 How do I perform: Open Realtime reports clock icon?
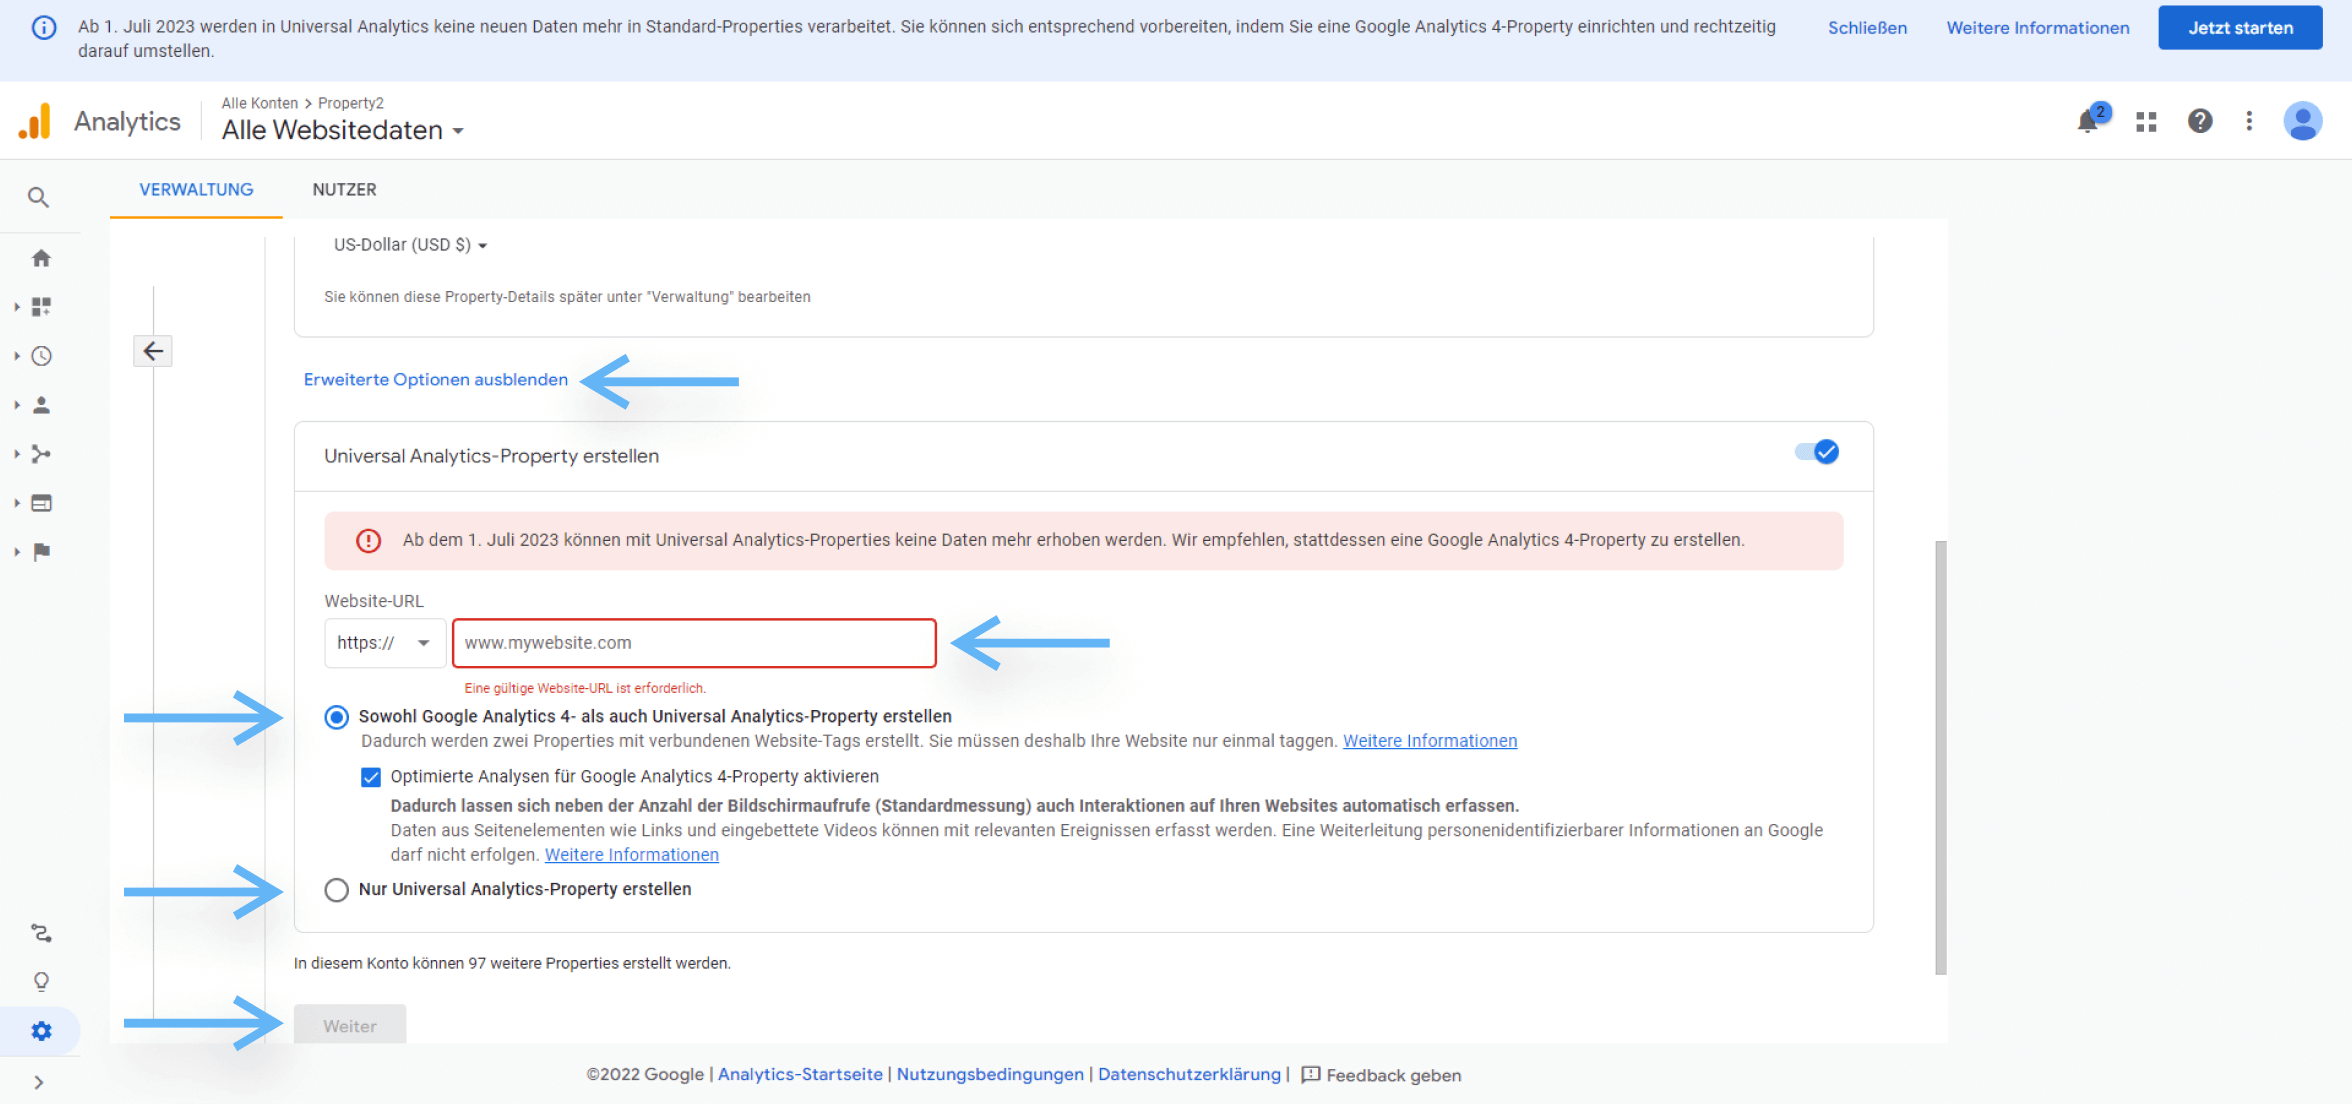click(41, 356)
